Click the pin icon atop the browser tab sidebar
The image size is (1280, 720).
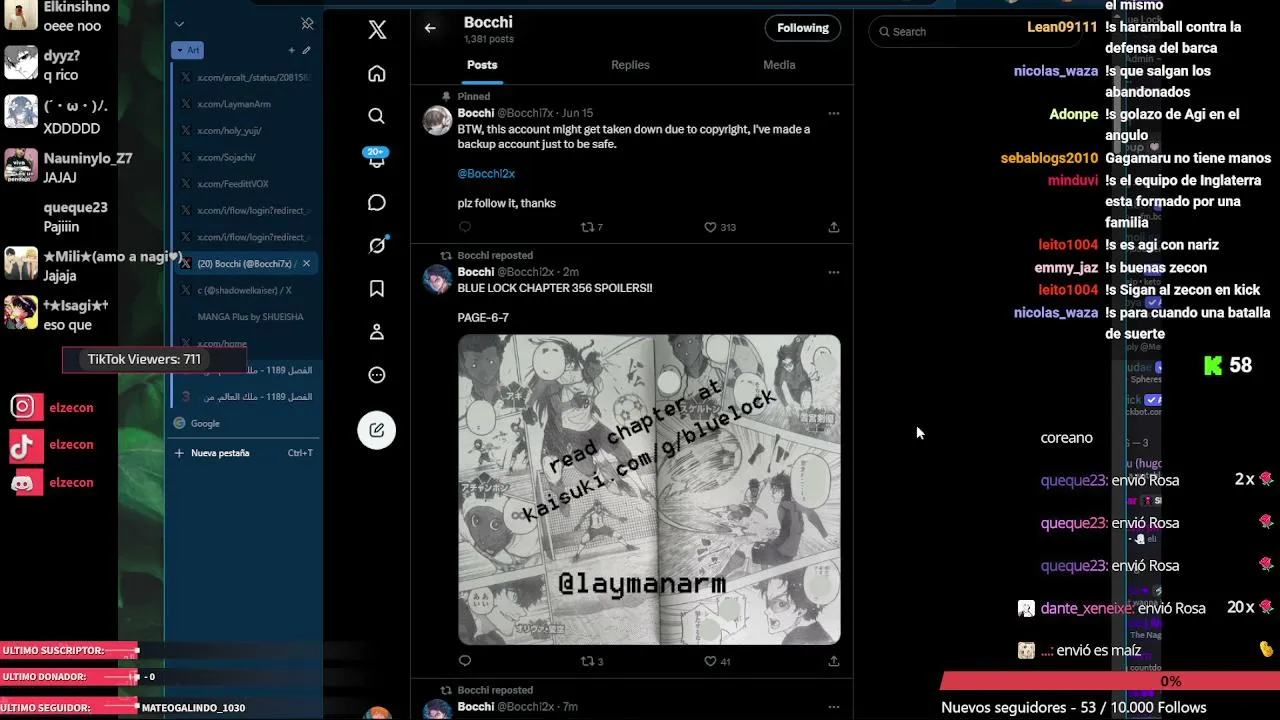pos(307,24)
